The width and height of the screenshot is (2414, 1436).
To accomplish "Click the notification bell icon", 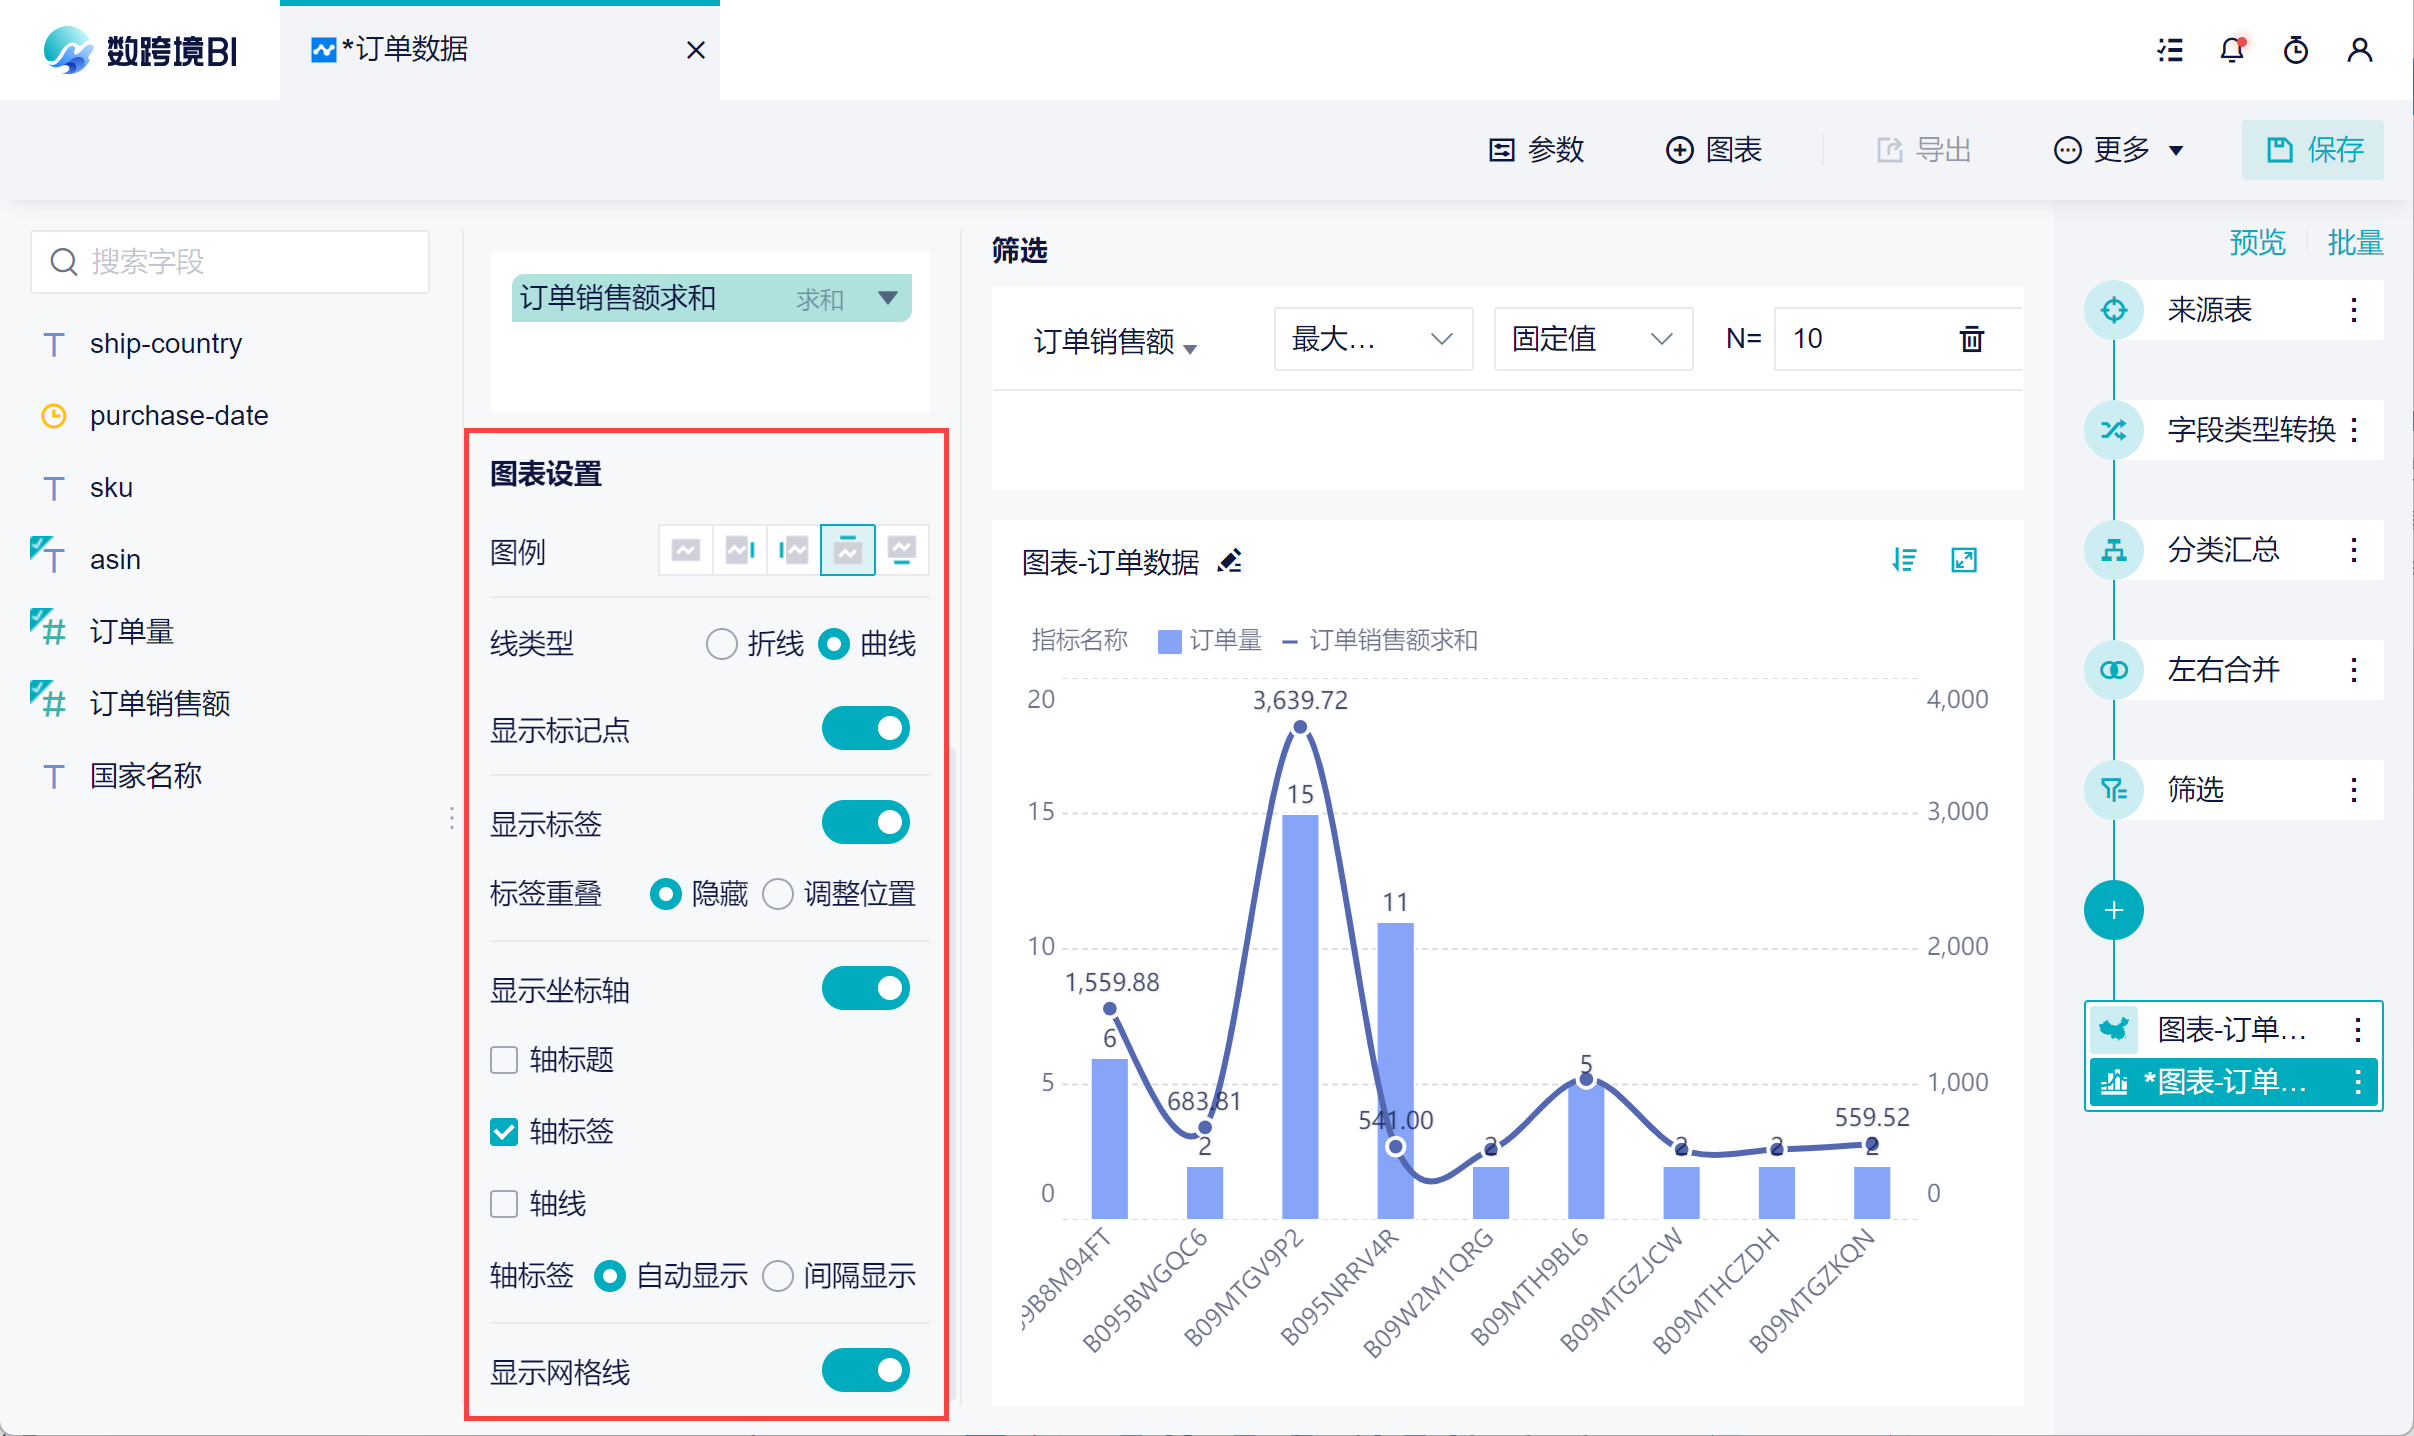I will 2231,50.
